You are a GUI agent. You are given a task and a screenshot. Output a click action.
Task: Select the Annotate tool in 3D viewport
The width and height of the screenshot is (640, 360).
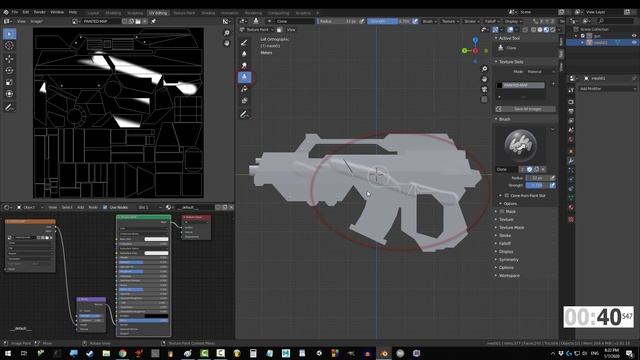click(244, 115)
